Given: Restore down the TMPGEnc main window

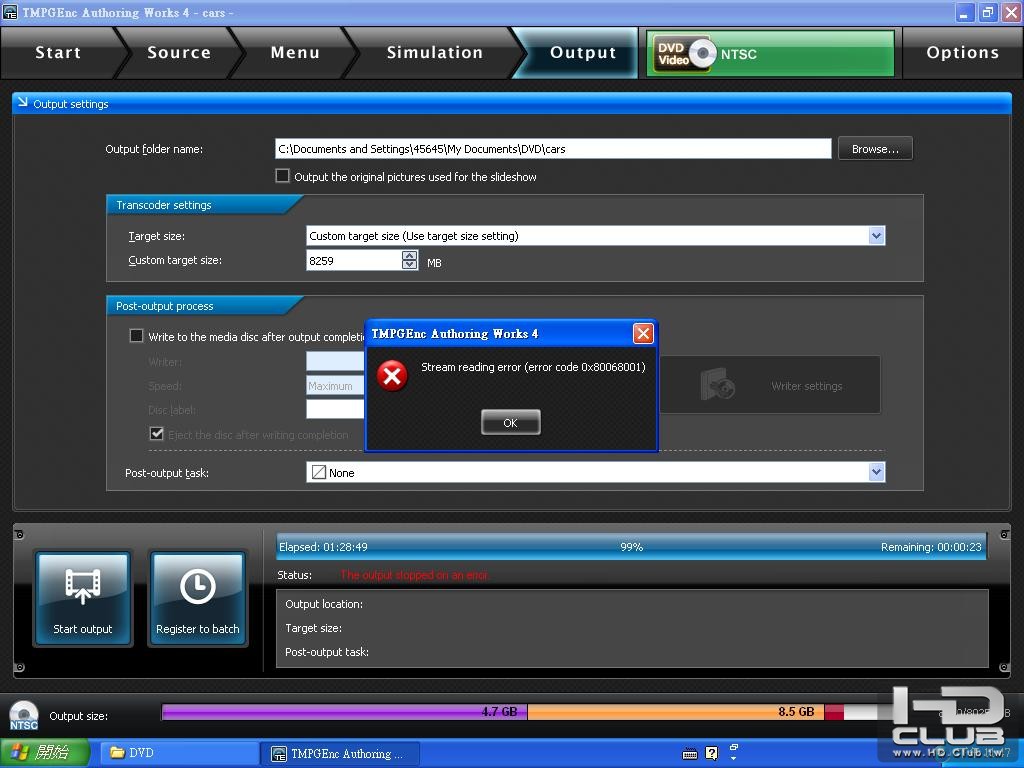Looking at the screenshot, I should click(987, 12).
